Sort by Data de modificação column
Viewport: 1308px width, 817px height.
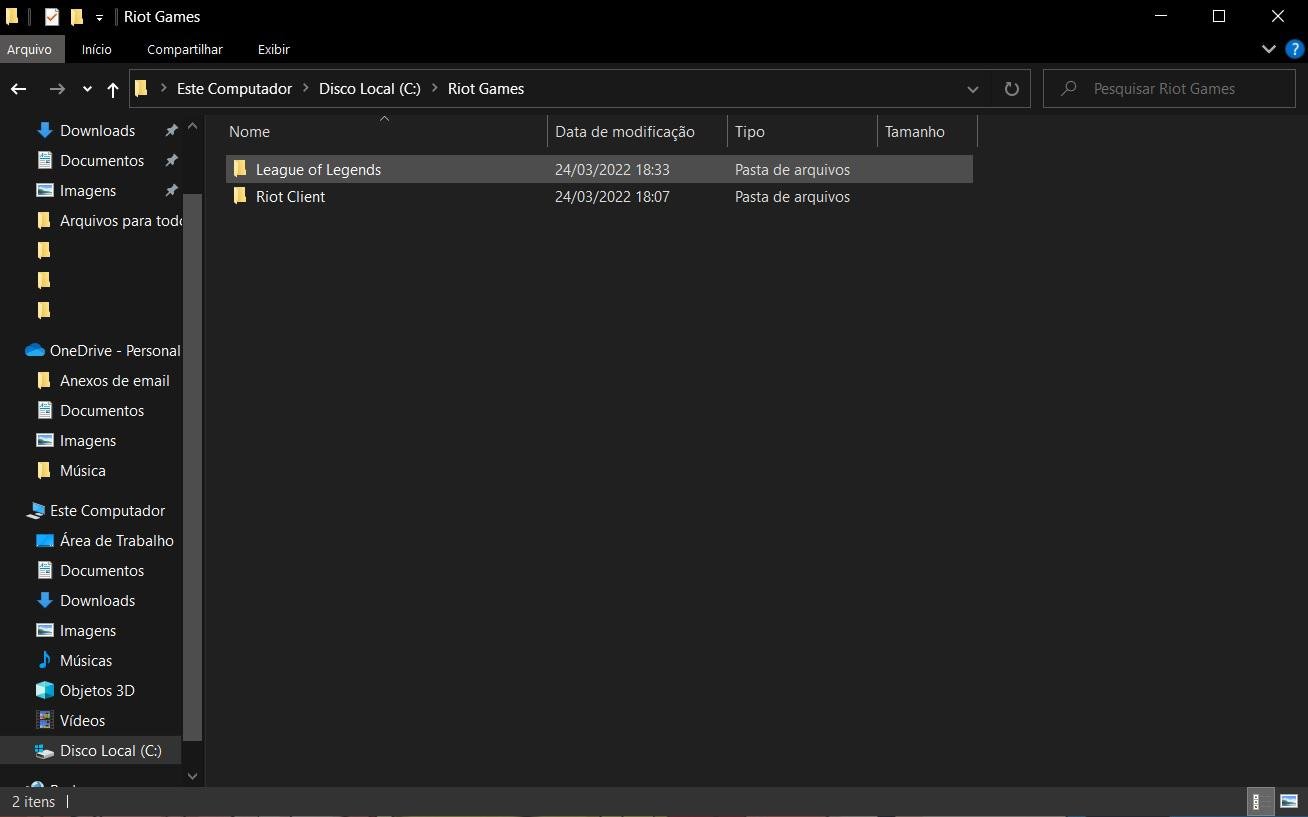[637, 132]
